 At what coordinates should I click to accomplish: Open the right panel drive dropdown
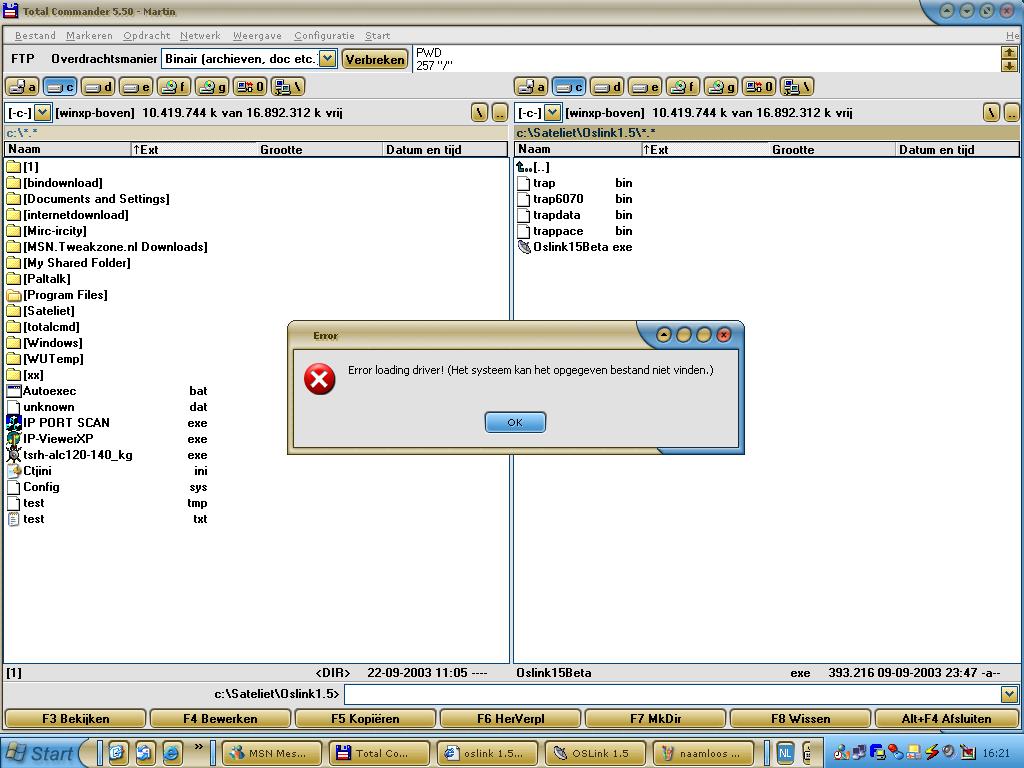pos(552,113)
